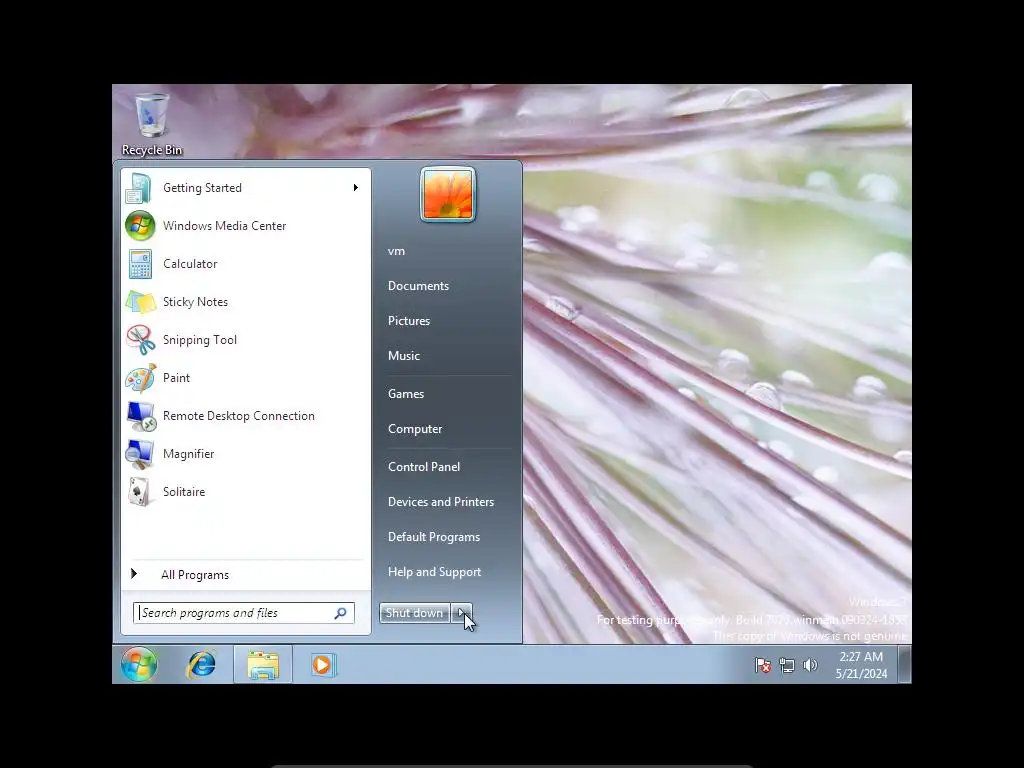Expand Getting Started submenu arrow
The width and height of the screenshot is (1024, 768).
click(x=355, y=188)
